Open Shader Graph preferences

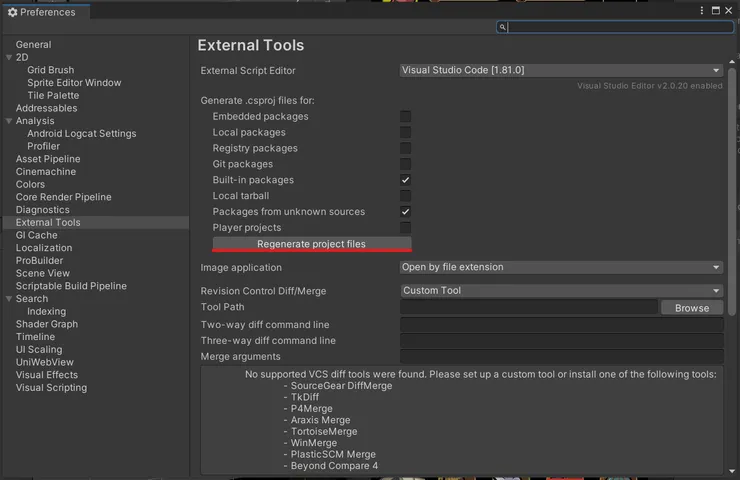(x=46, y=324)
